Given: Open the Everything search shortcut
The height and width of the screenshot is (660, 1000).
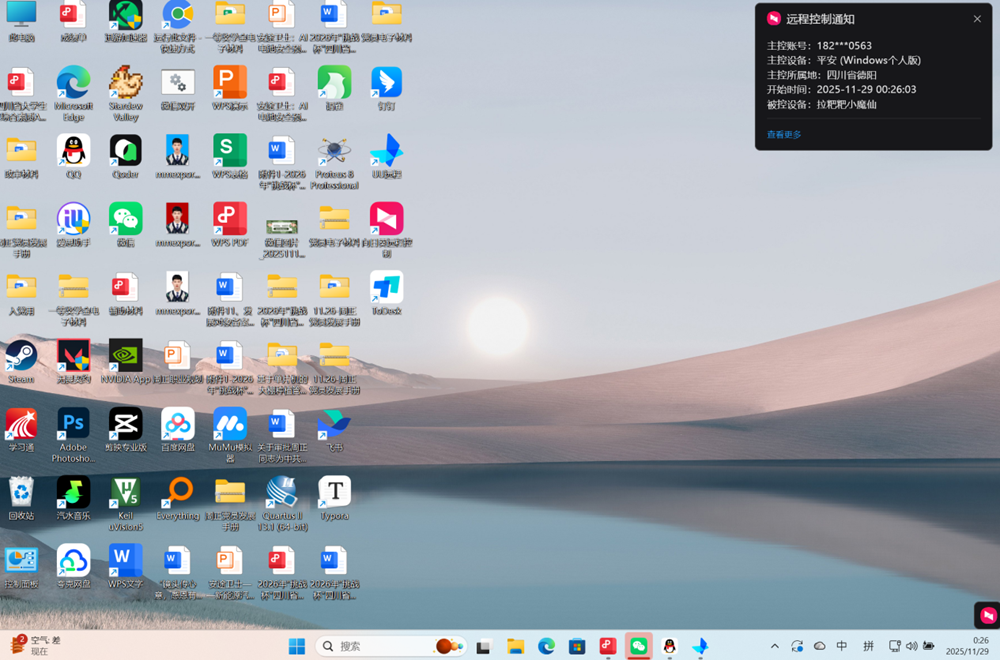Looking at the screenshot, I should tap(178, 494).
